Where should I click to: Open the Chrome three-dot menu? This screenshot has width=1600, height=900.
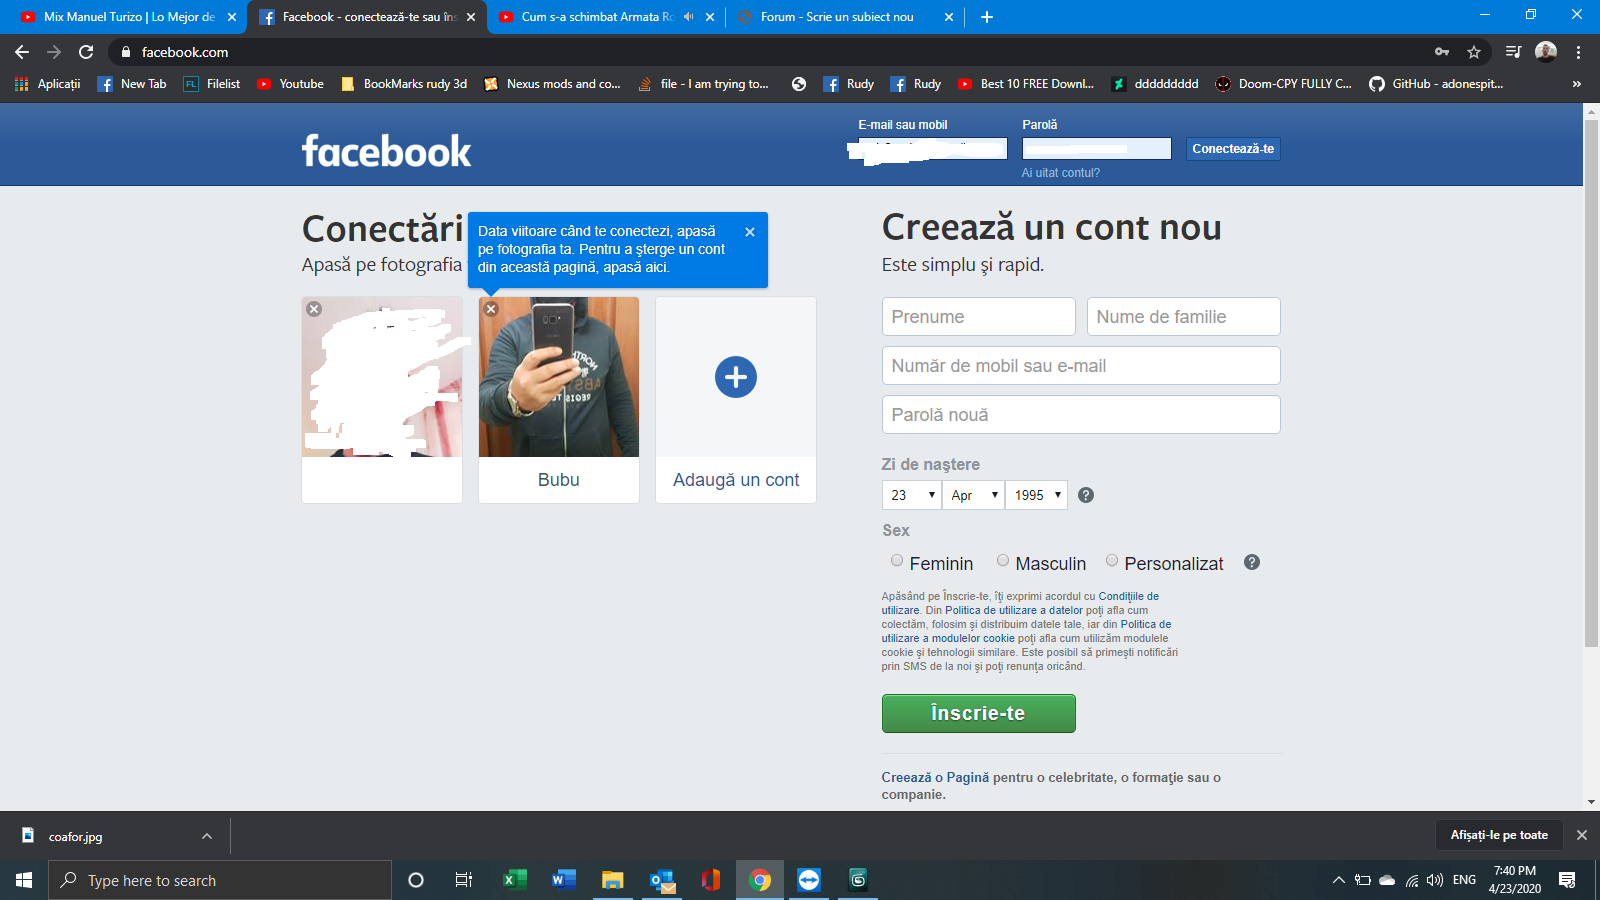(x=1578, y=52)
